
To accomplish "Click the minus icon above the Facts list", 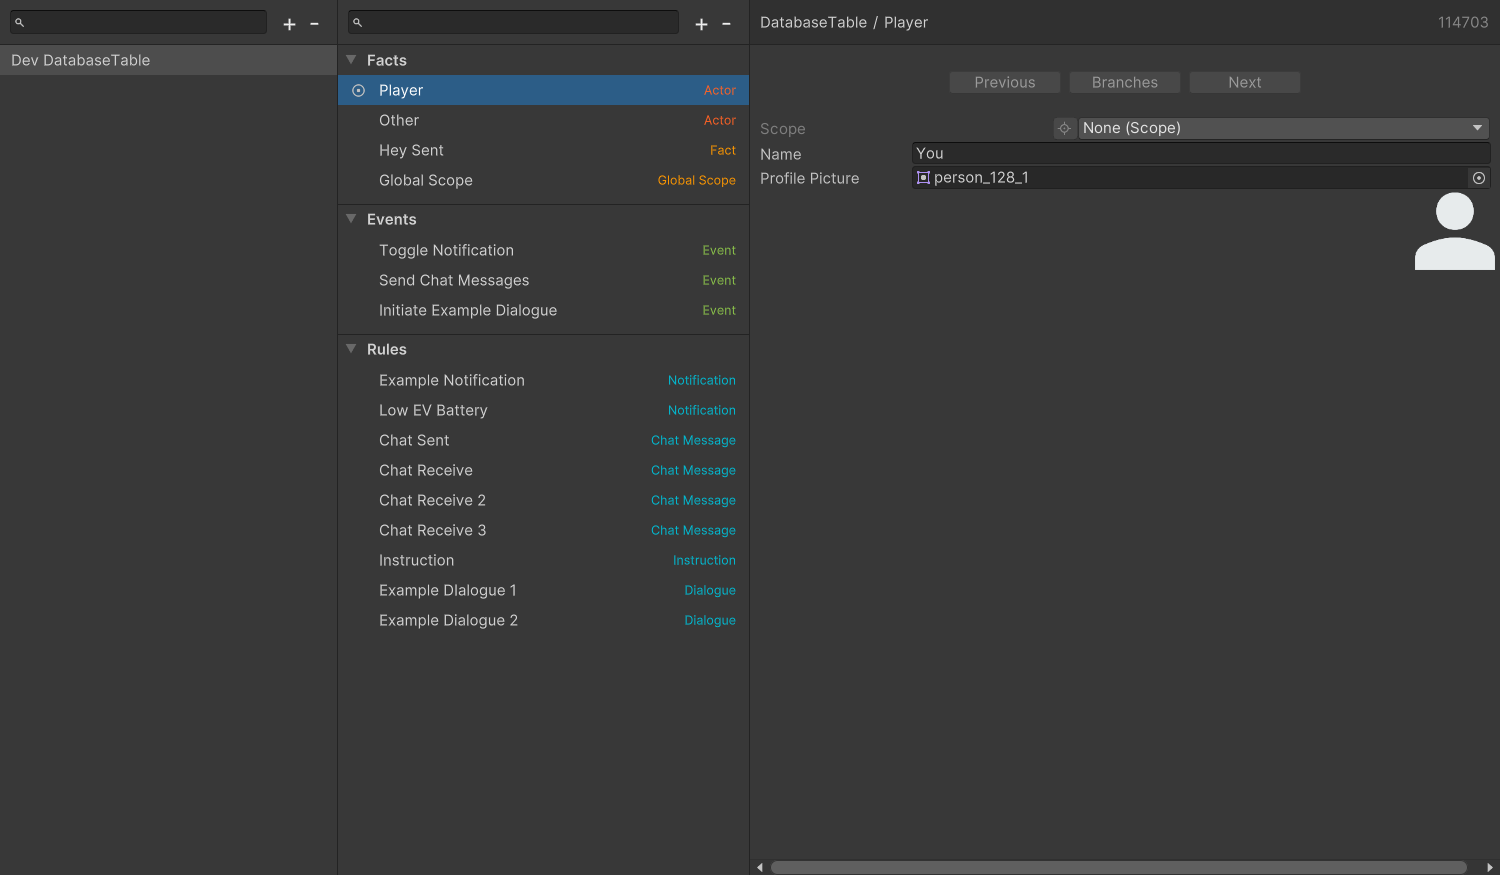I will [x=726, y=24].
